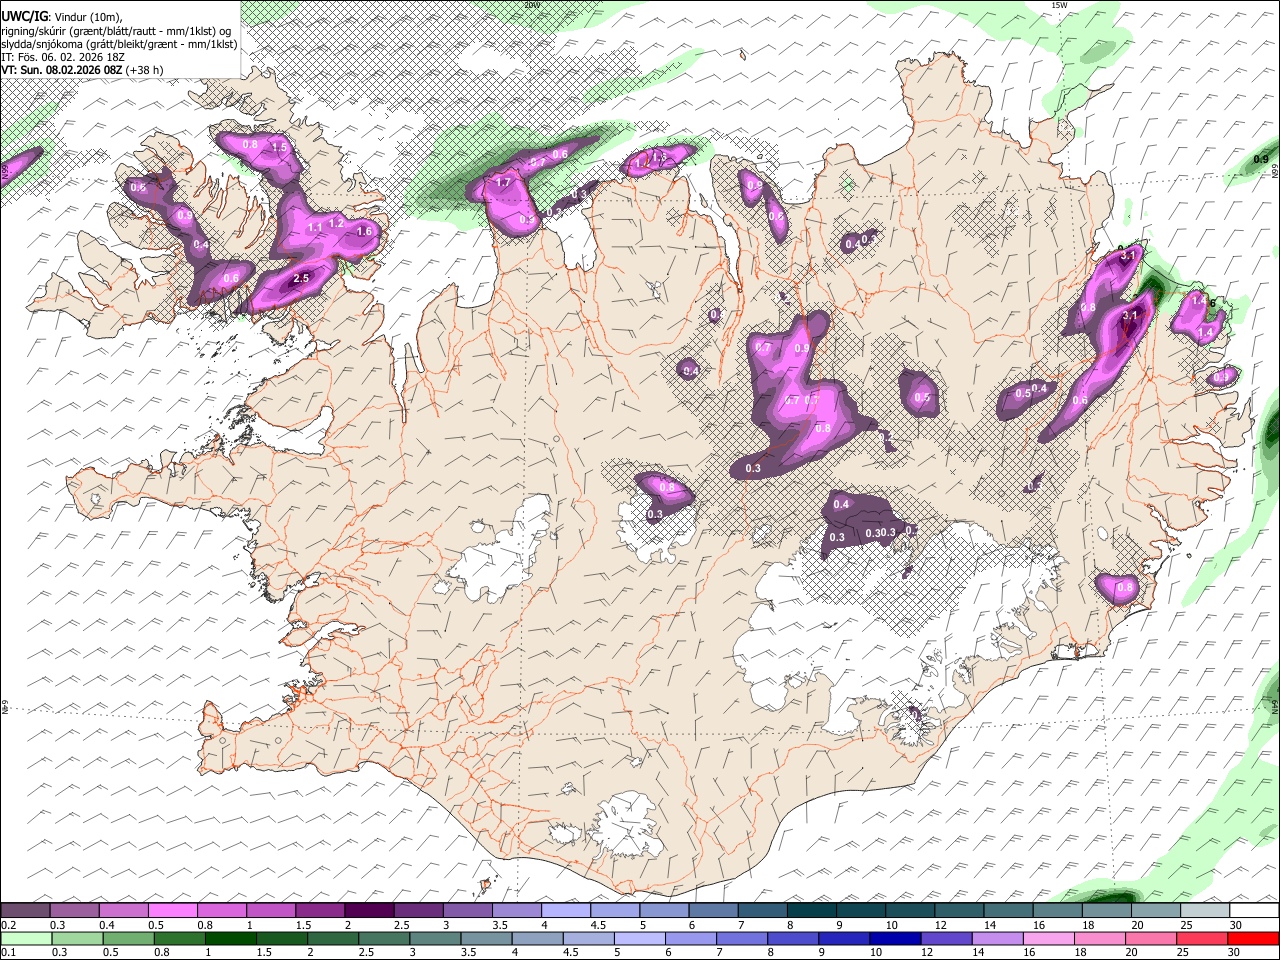Click the 15W longitude label
Viewport: 1280px width, 960px height.
click(1059, 5)
